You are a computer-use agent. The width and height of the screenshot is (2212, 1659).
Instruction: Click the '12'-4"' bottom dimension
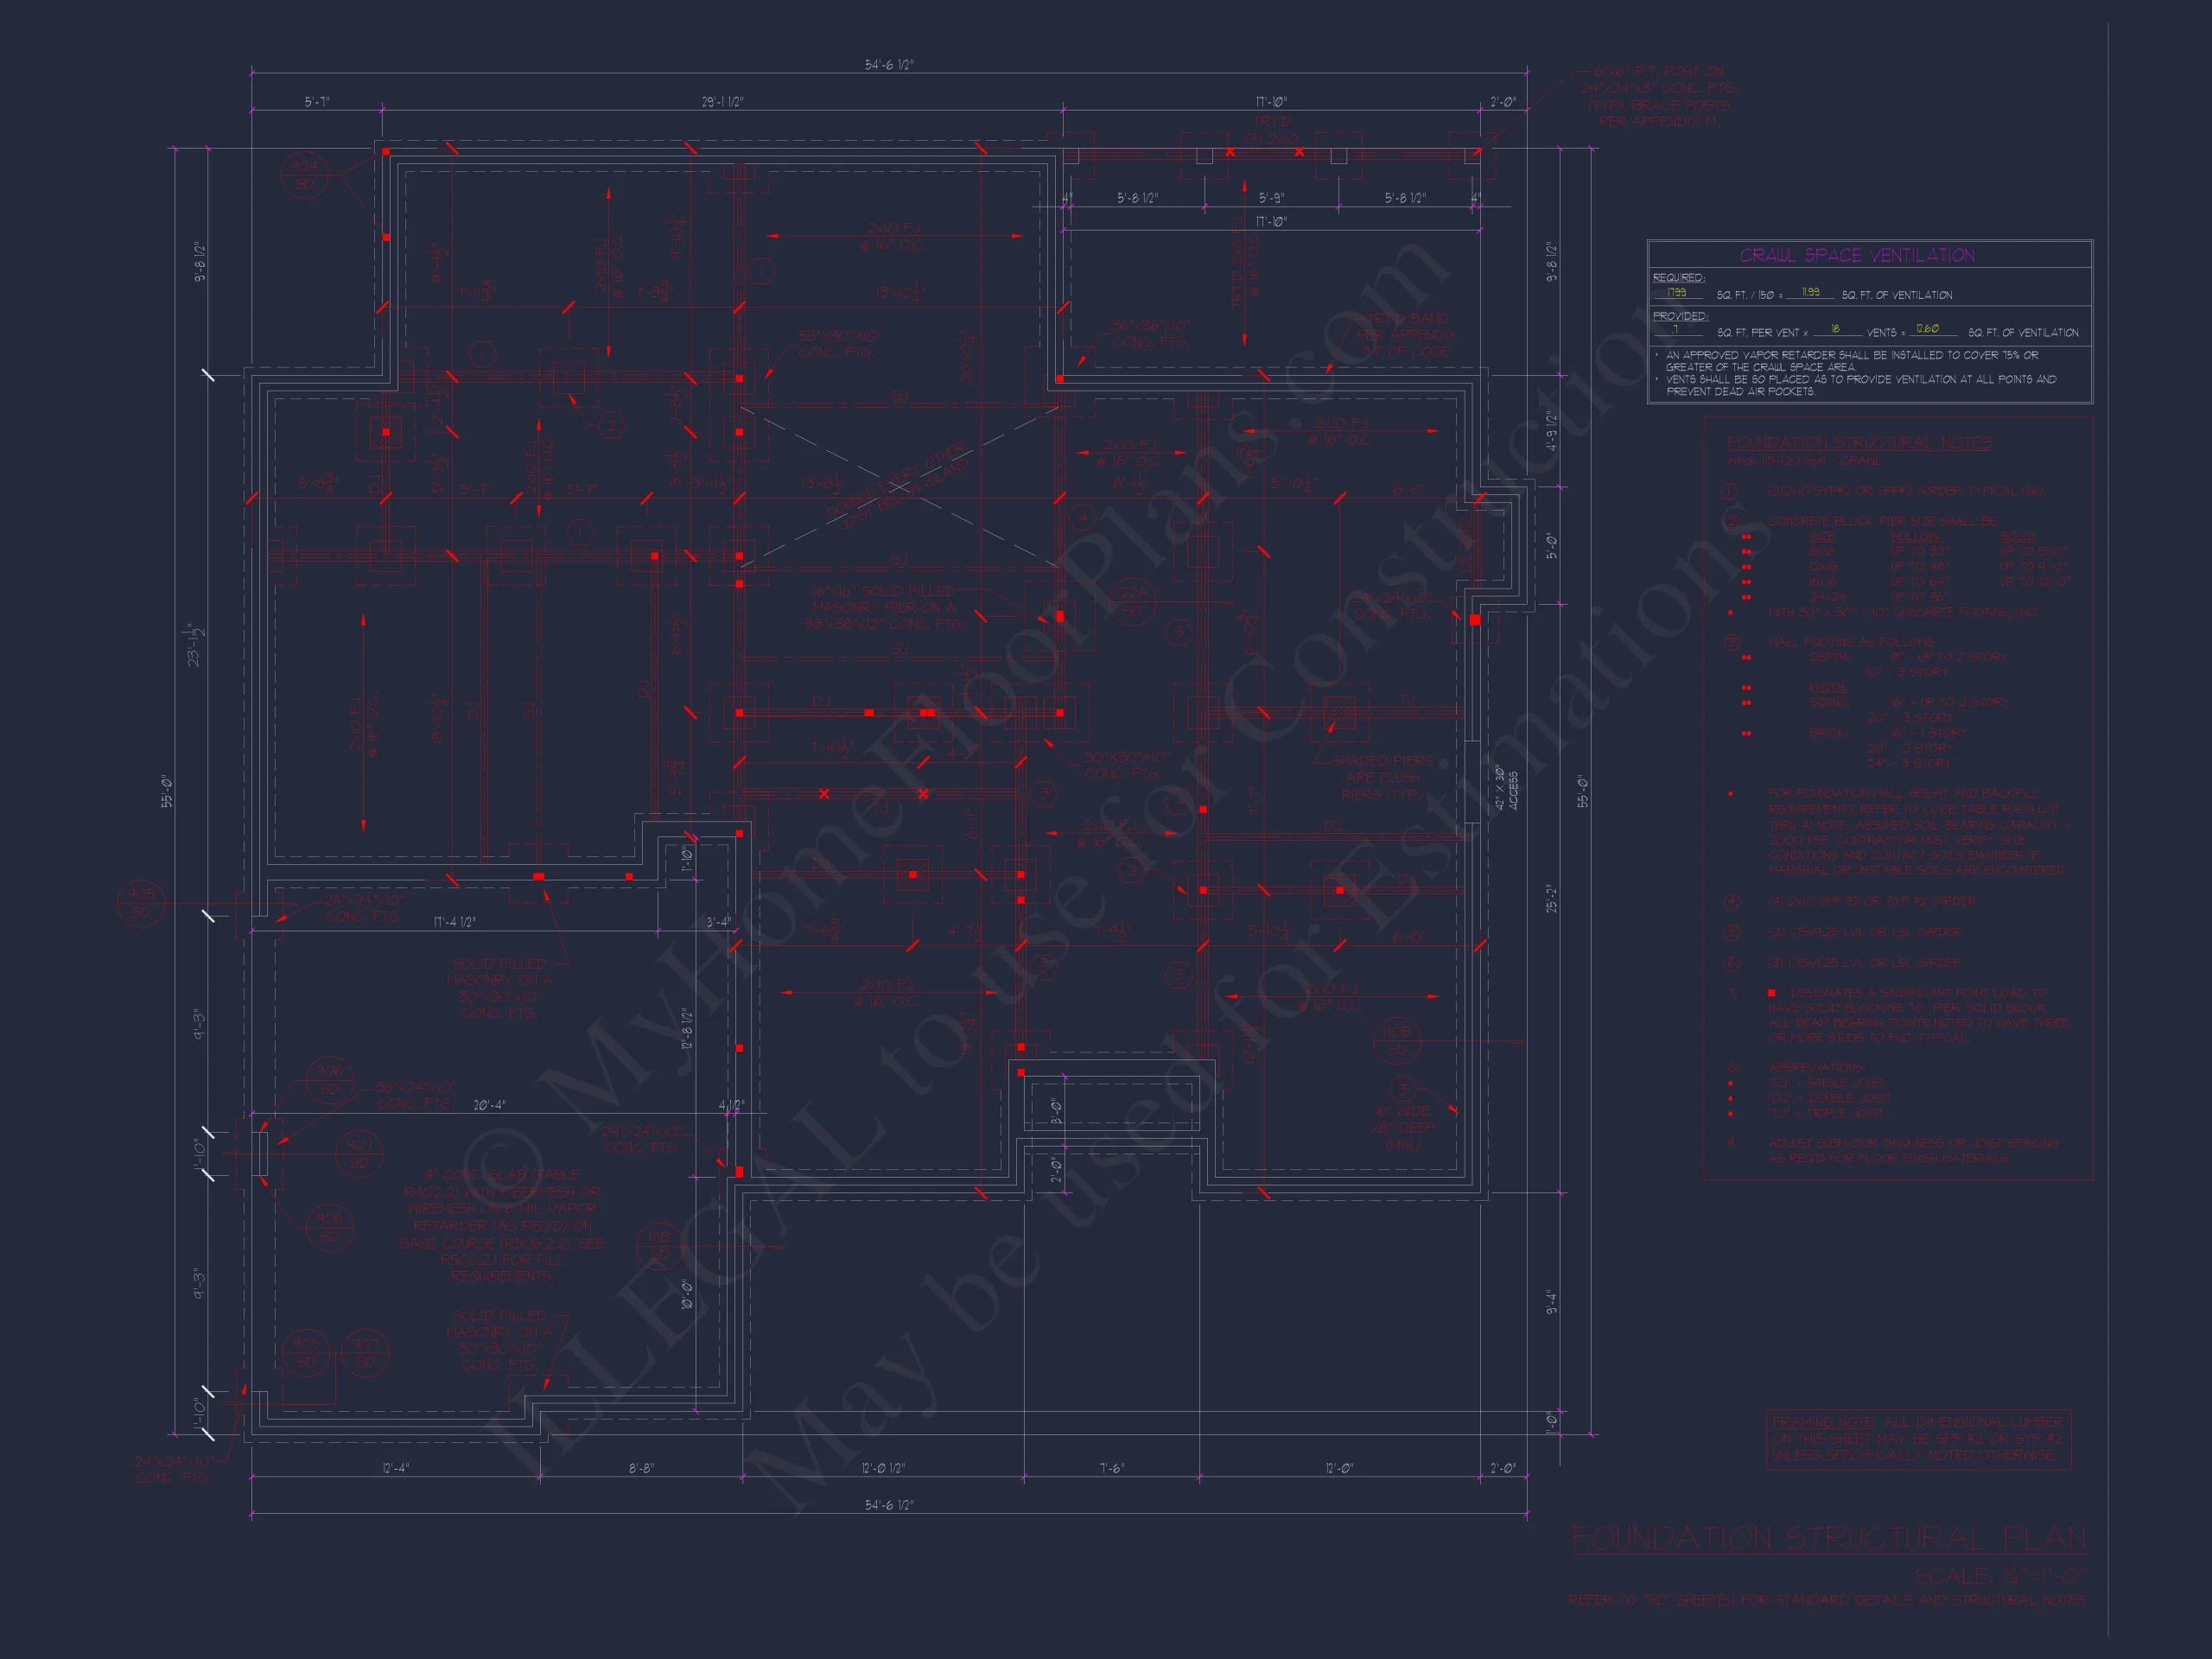click(x=396, y=1468)
